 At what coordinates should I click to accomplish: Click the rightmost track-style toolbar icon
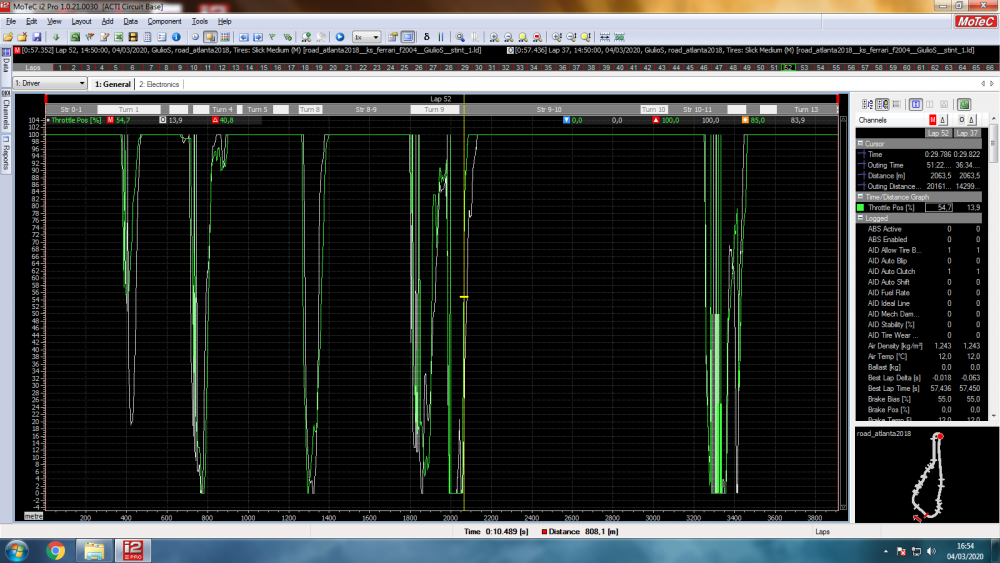click(619, 37)
